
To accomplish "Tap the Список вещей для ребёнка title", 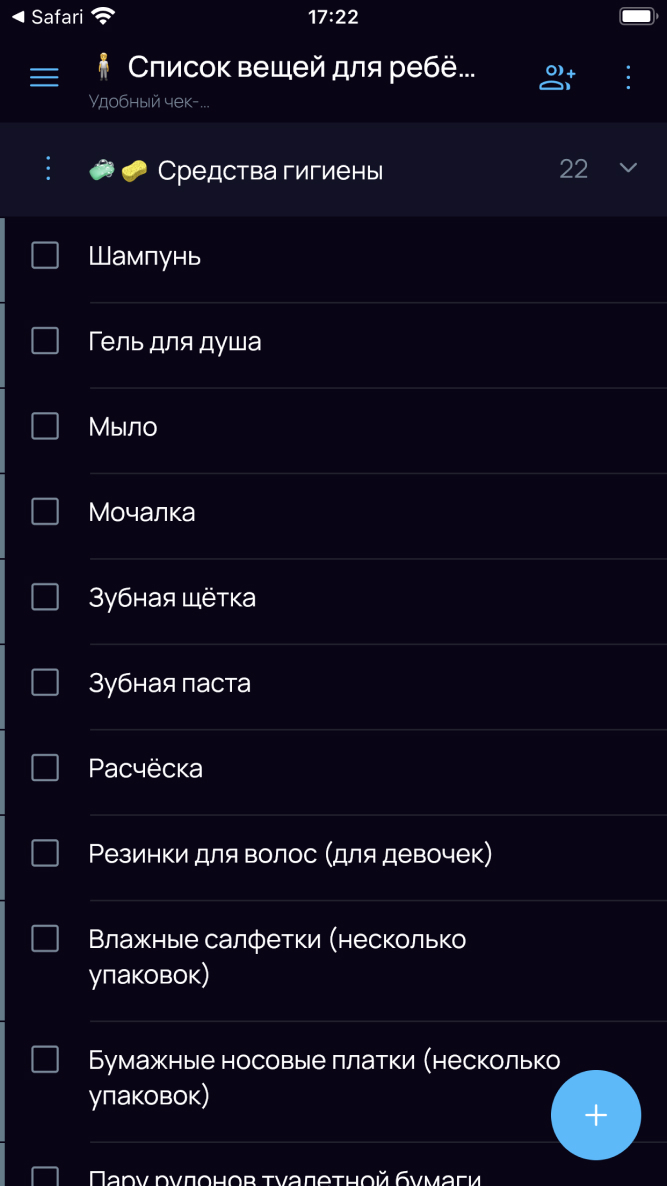I will click(302, 68).
